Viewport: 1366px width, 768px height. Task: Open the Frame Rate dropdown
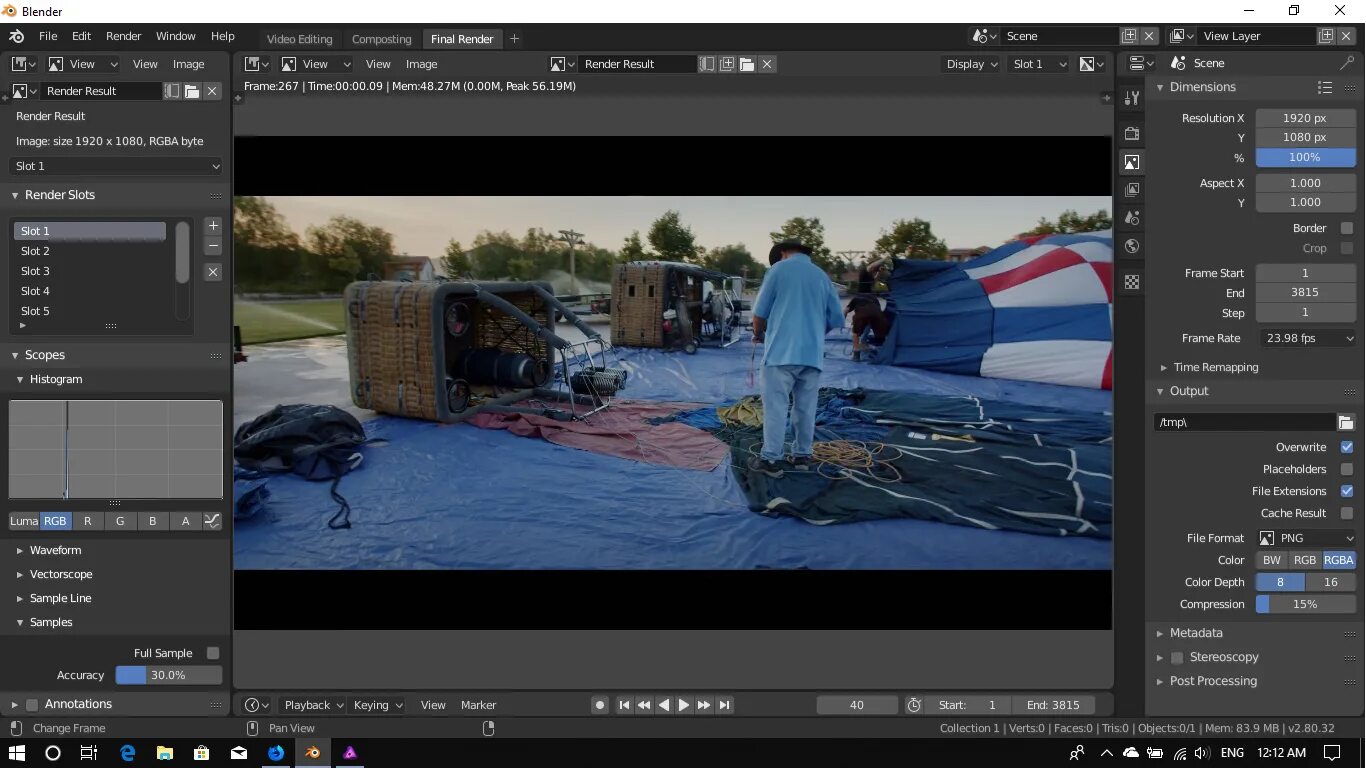[x=1306, y=338]
